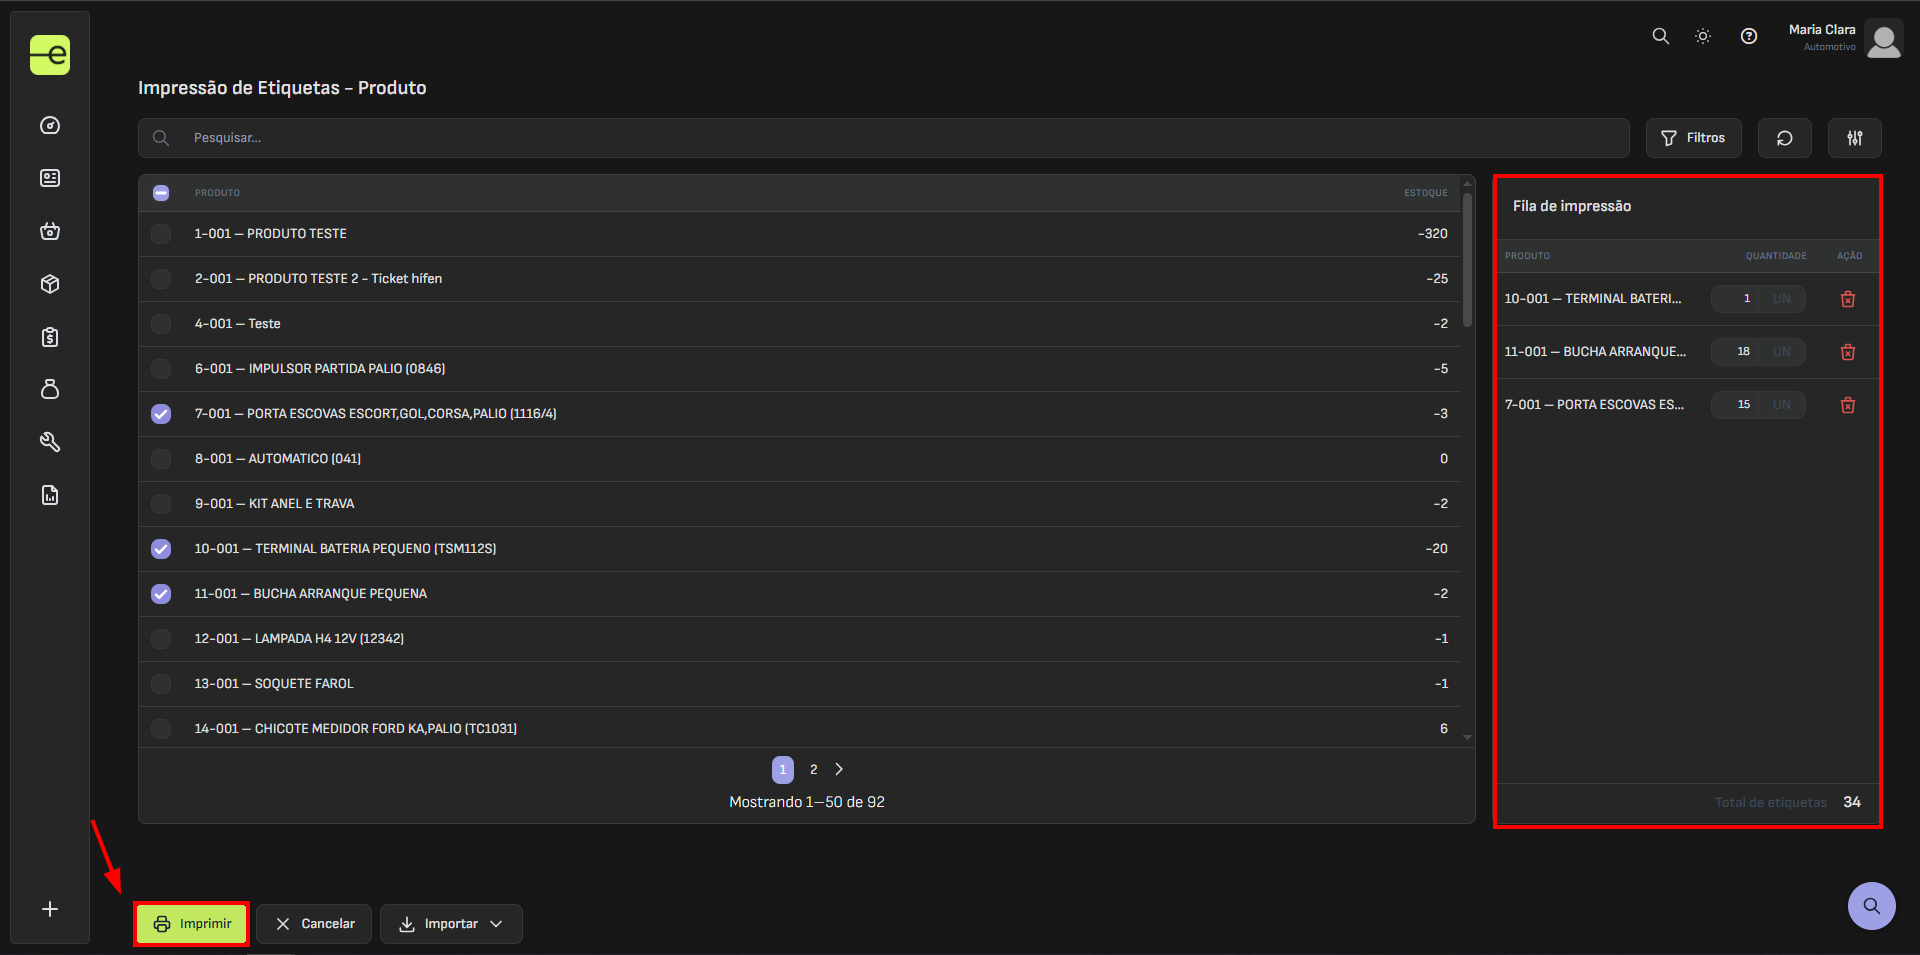This screenshot has height=955, width=1920.
Task: Open the contacts card icon in sidebar
Action: tap(50, 178)
